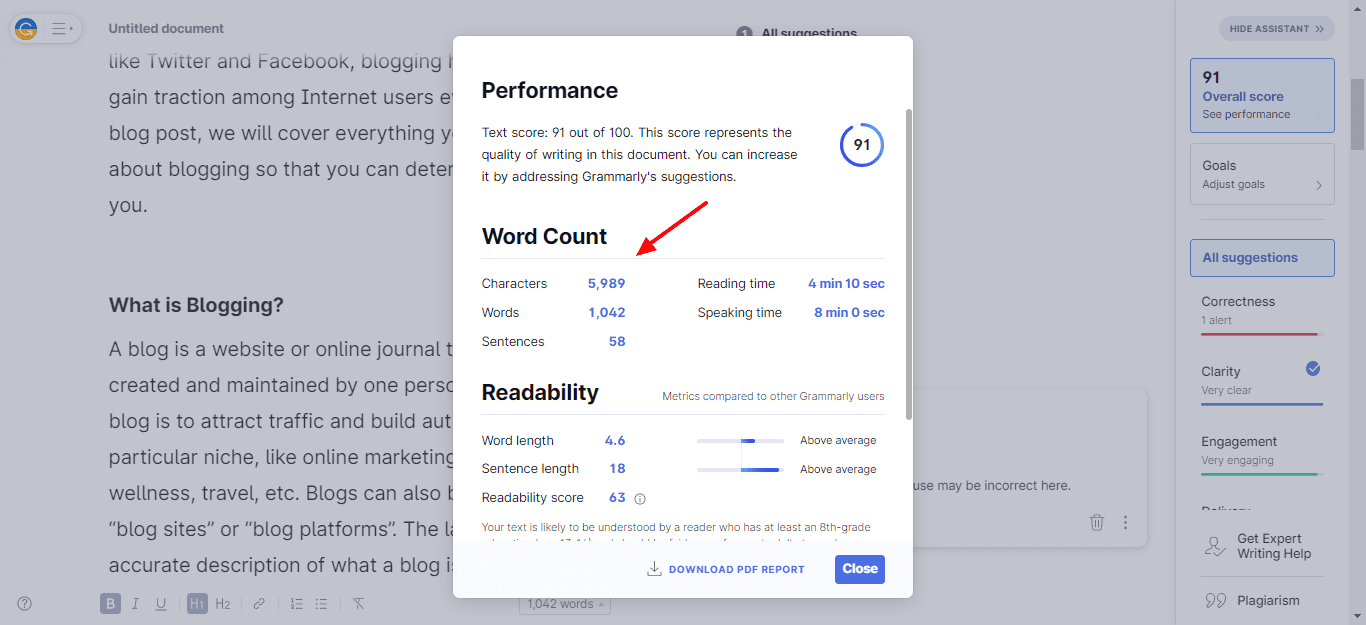This screenshot has height=625, width=1366.
Task: Click the Untitled document title field
Action: click(x=166, y=29)
